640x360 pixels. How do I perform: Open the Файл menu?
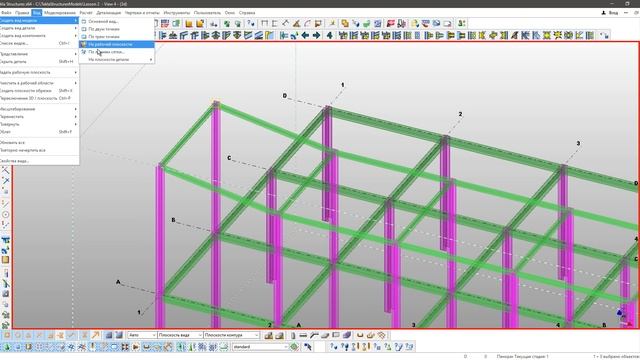pos(6,13)
